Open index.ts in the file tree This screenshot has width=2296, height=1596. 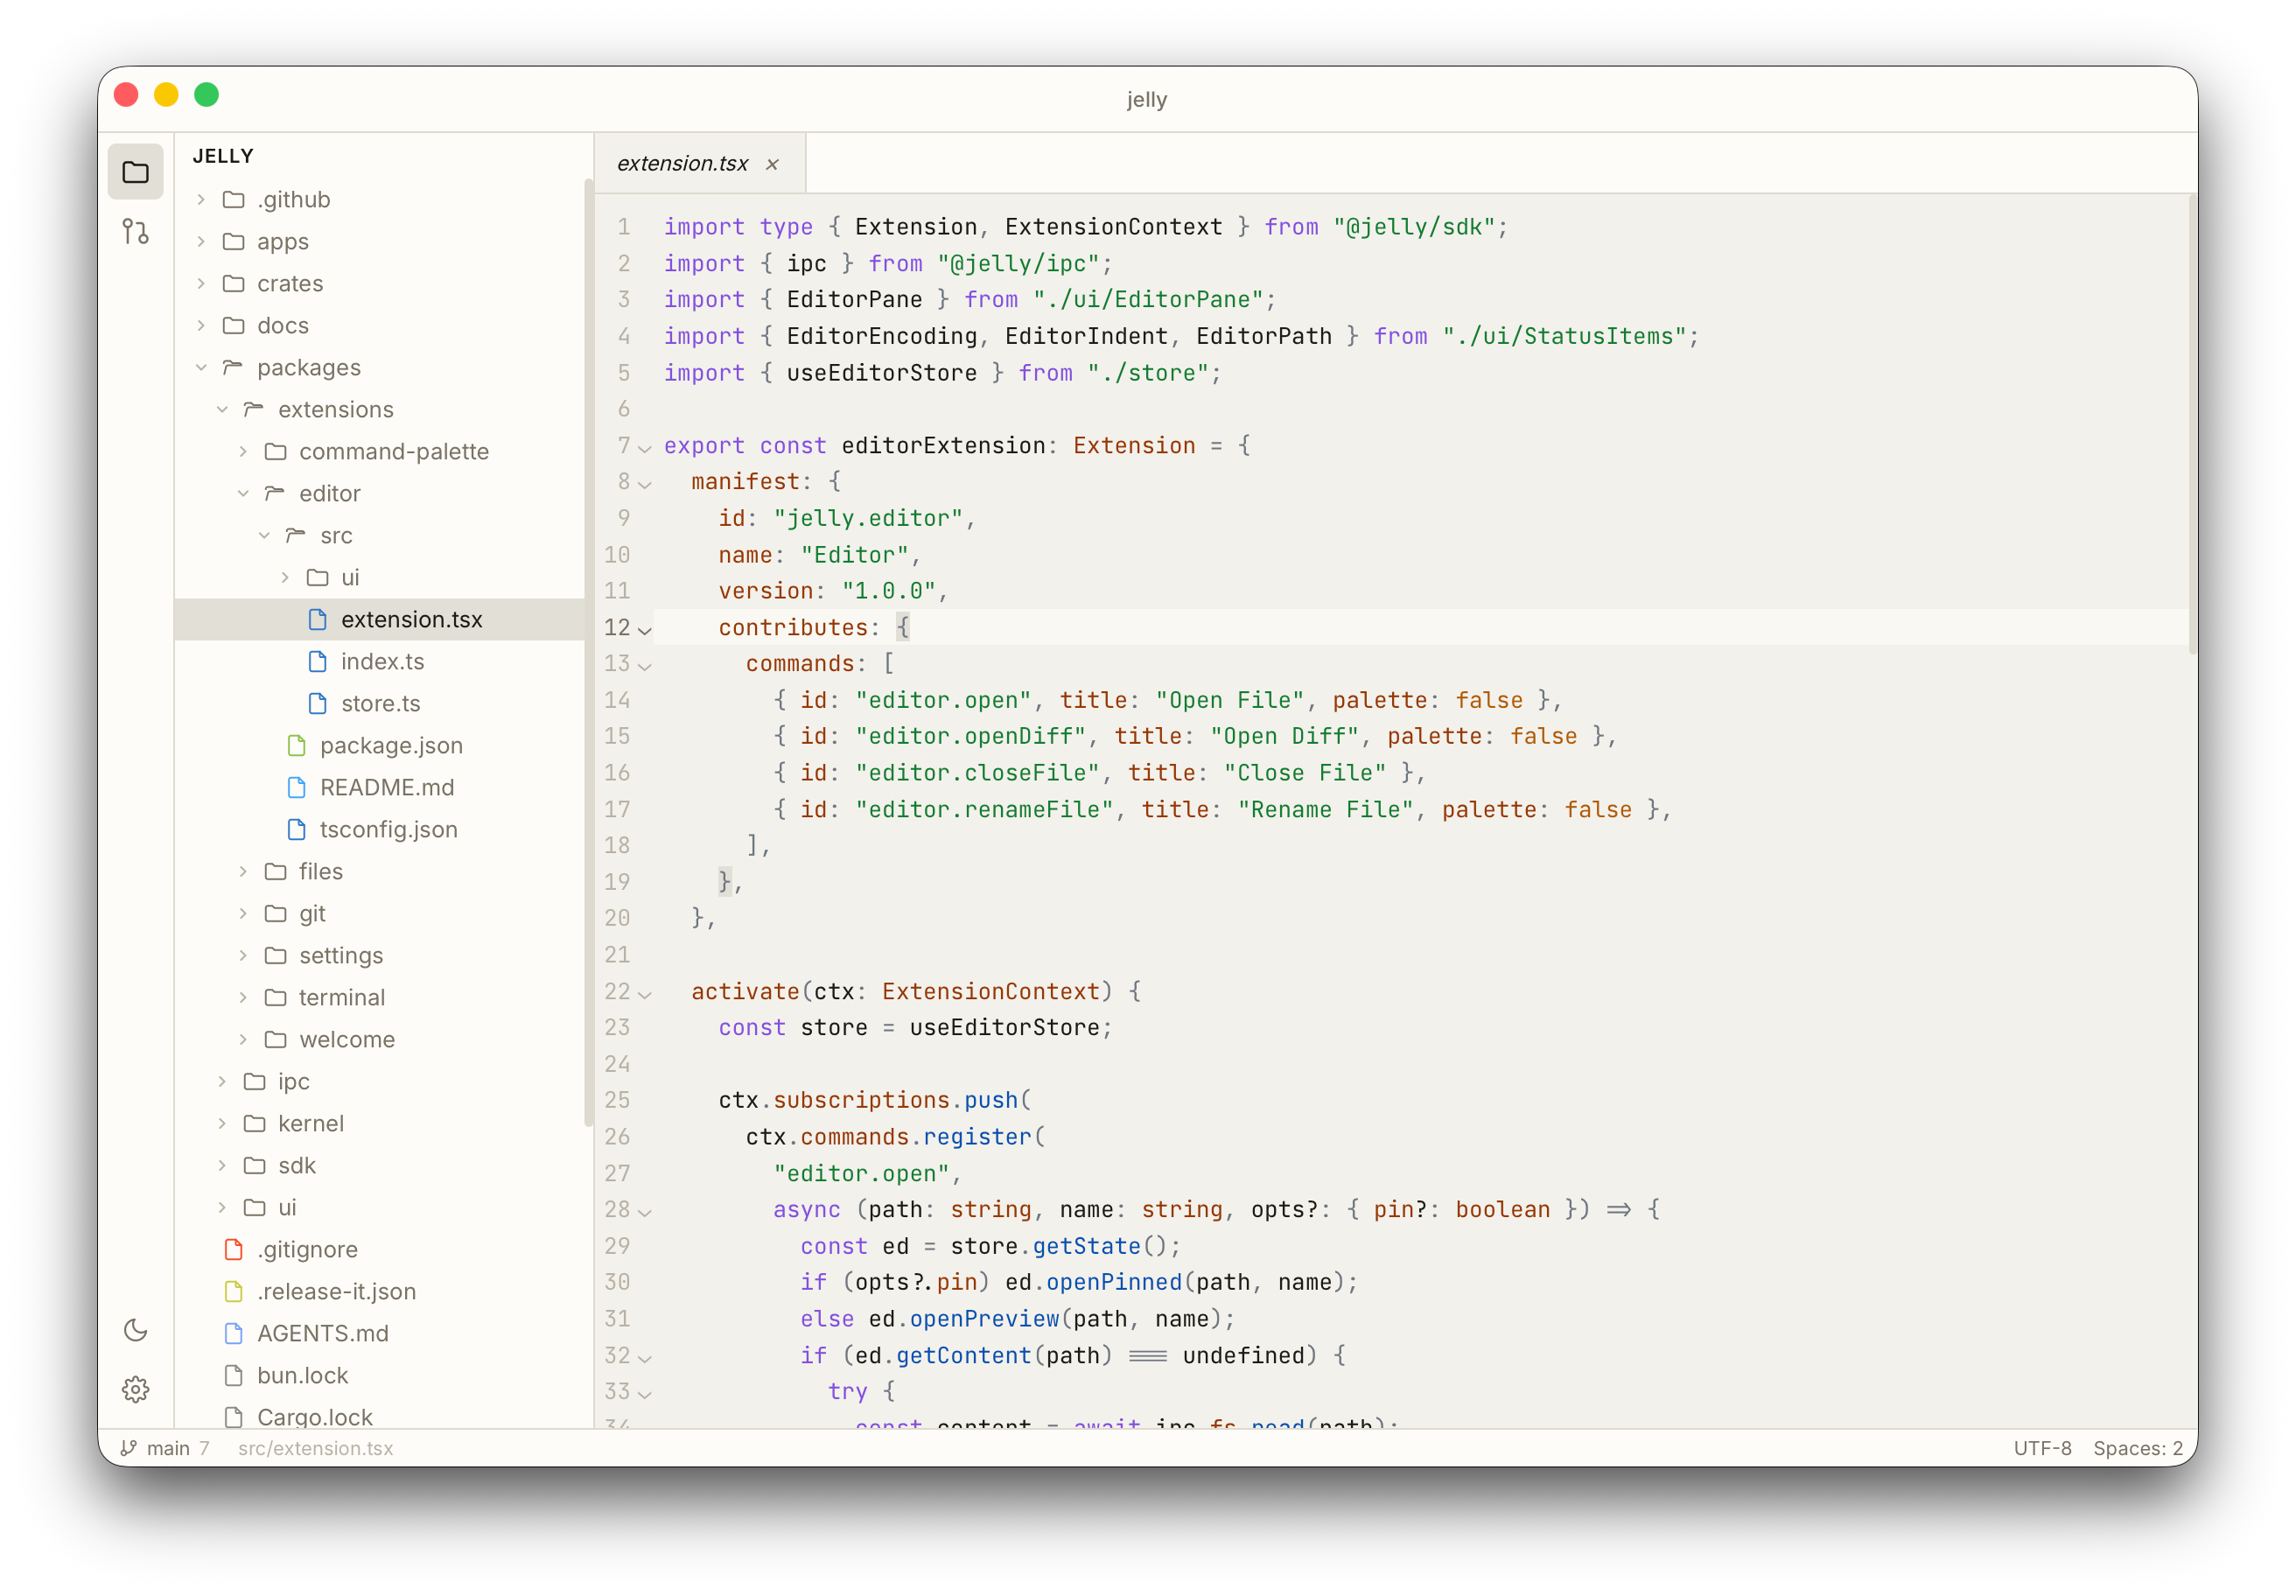point(380,661)
